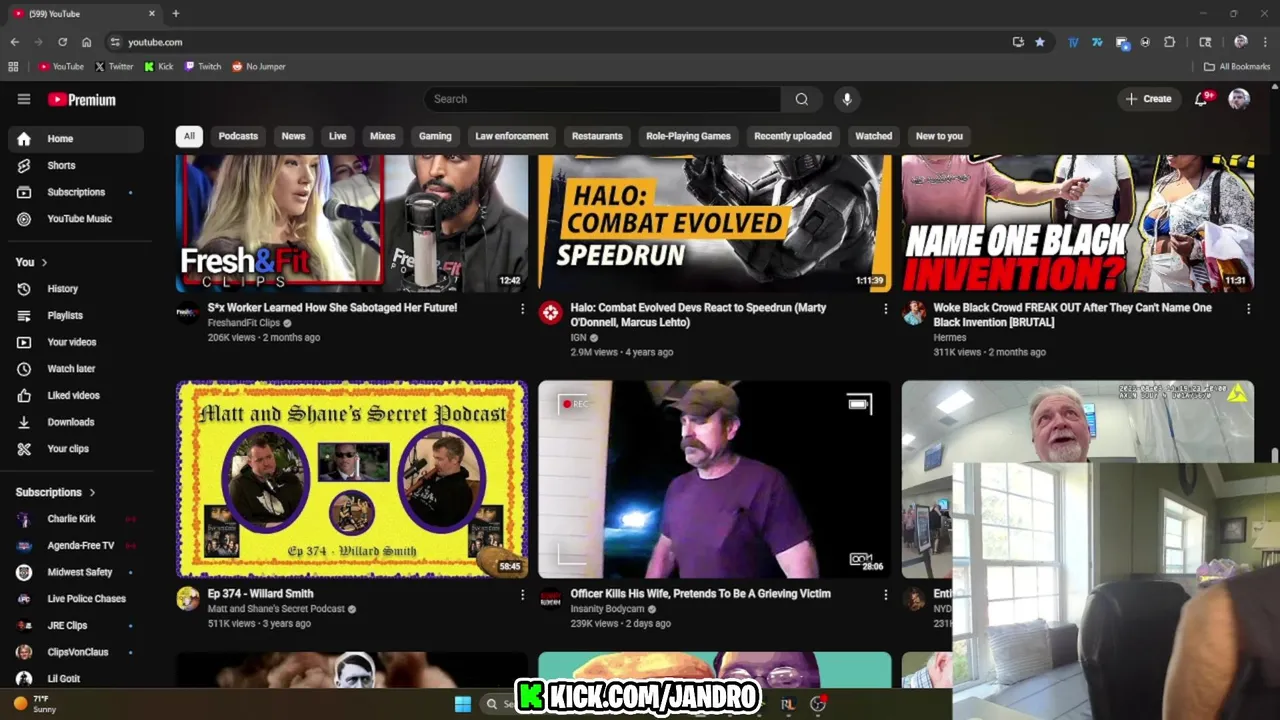Open Matt and Shane's Secret Podcast thumbnail
1280x720 pixels.
pyautogui.click(x=352, y=479)
